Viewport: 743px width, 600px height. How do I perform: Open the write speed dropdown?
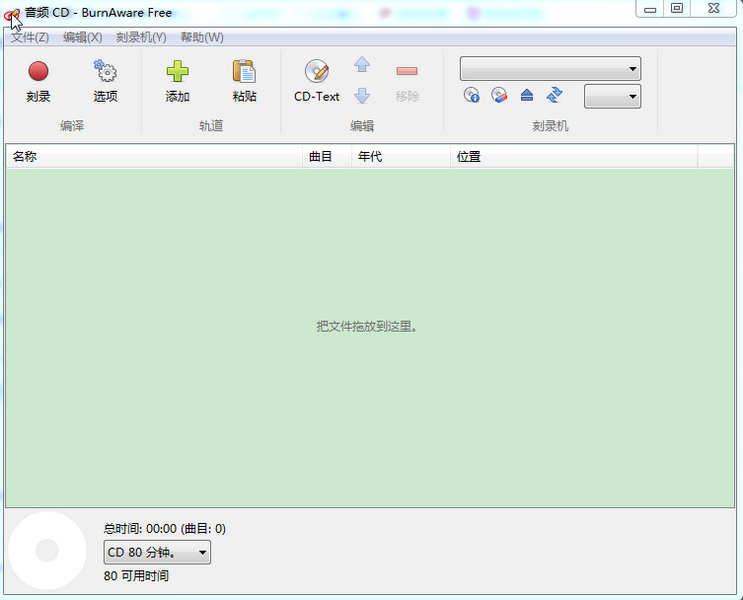(x=612, y=96)
